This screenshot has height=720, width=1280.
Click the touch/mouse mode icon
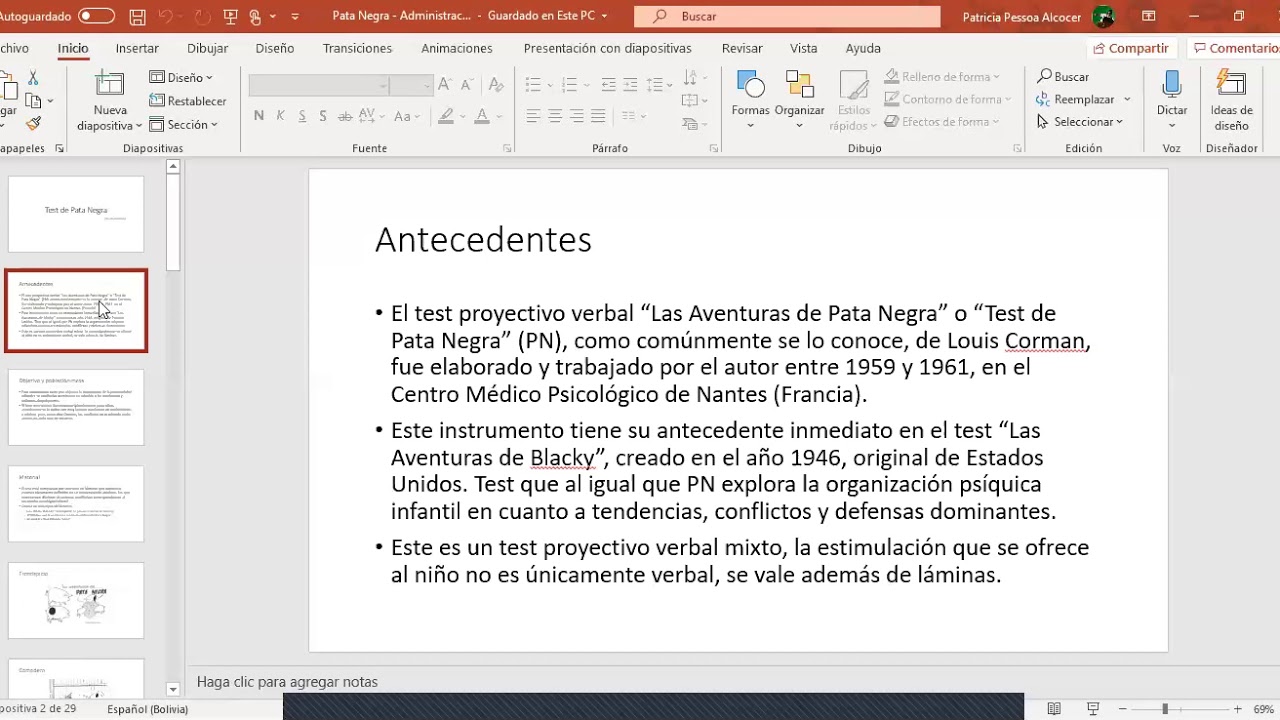(x=257, y=17)
